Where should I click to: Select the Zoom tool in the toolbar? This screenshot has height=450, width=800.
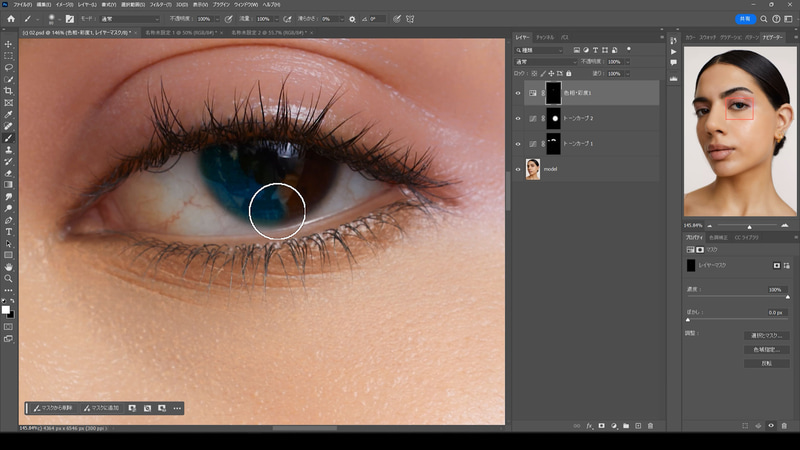pyautogui.click(x=9, y=279)
